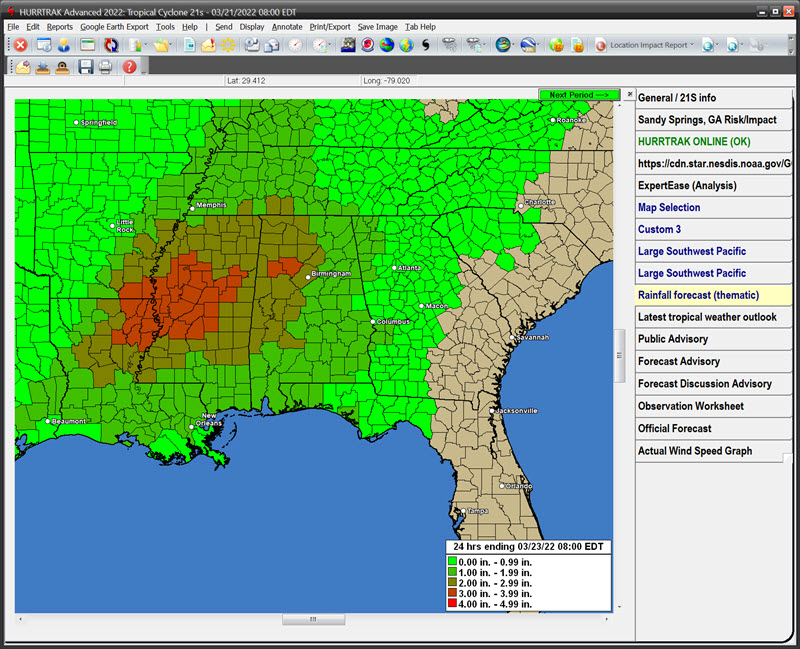Click the red X icon in the toolbar

click(x=20, y=45)
